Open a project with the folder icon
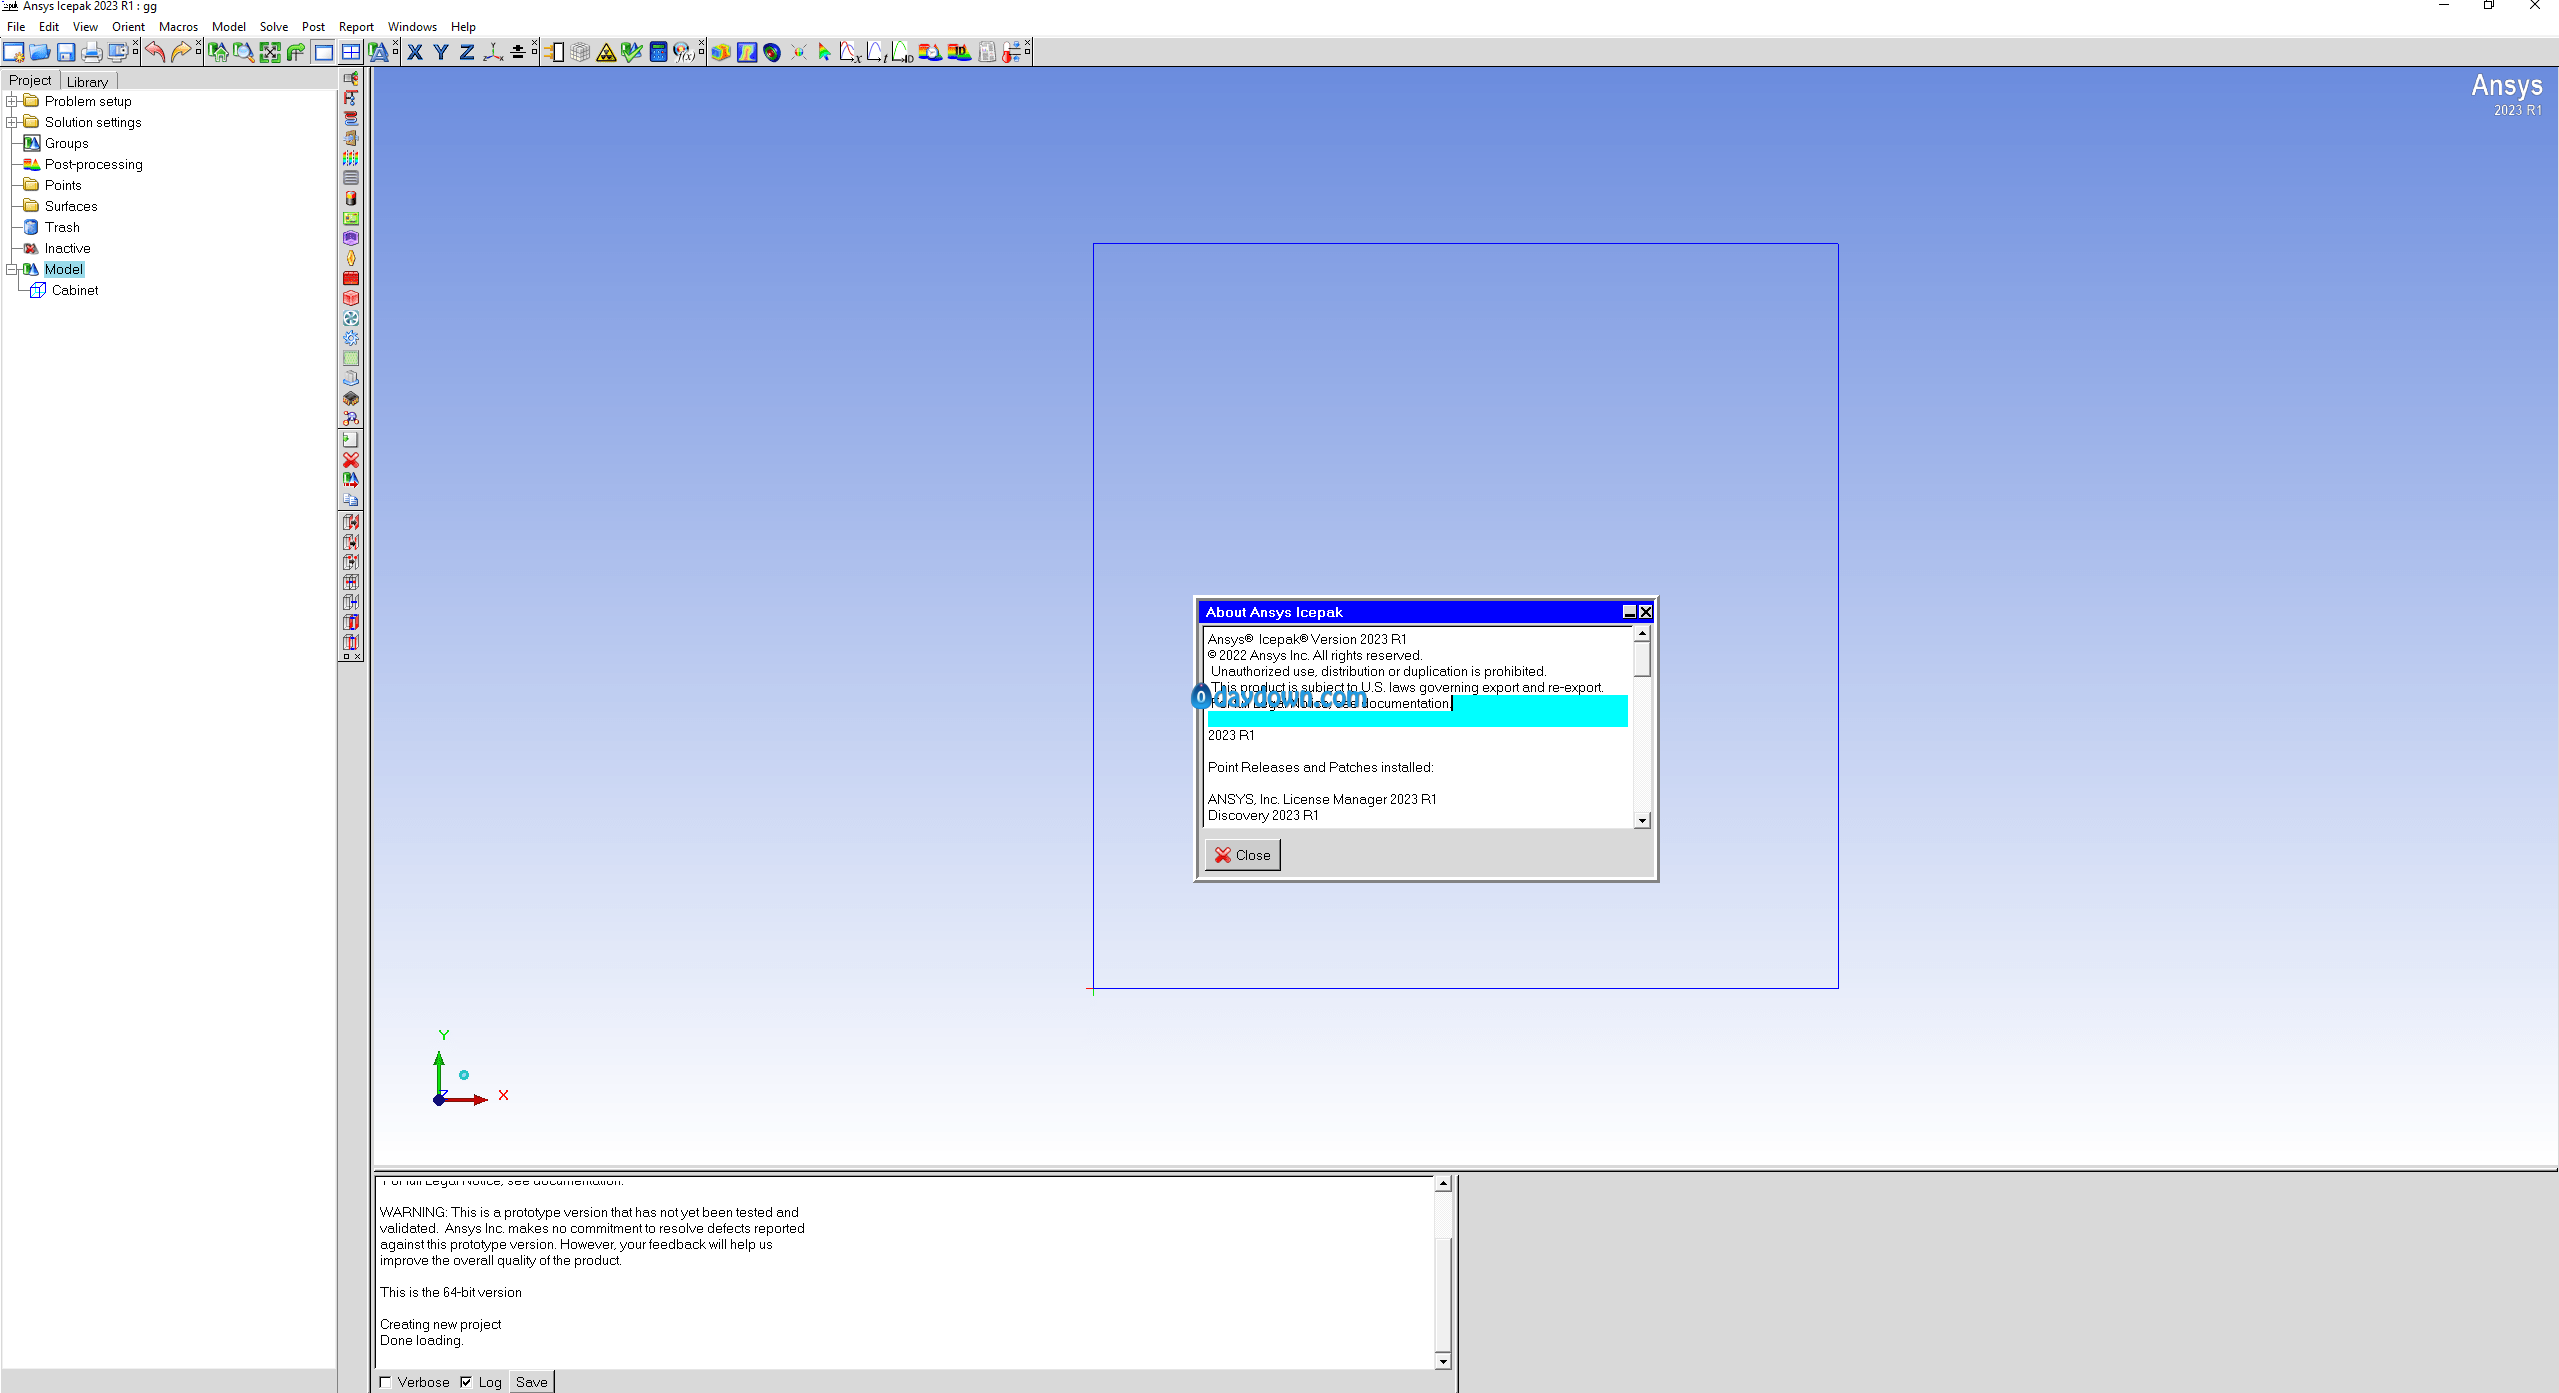 (40, 52)
